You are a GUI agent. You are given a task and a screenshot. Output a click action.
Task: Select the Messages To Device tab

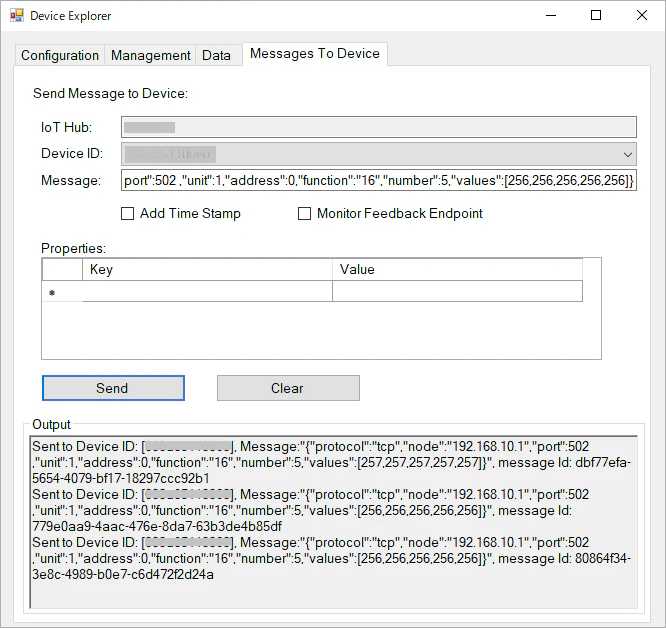(315, 54)
